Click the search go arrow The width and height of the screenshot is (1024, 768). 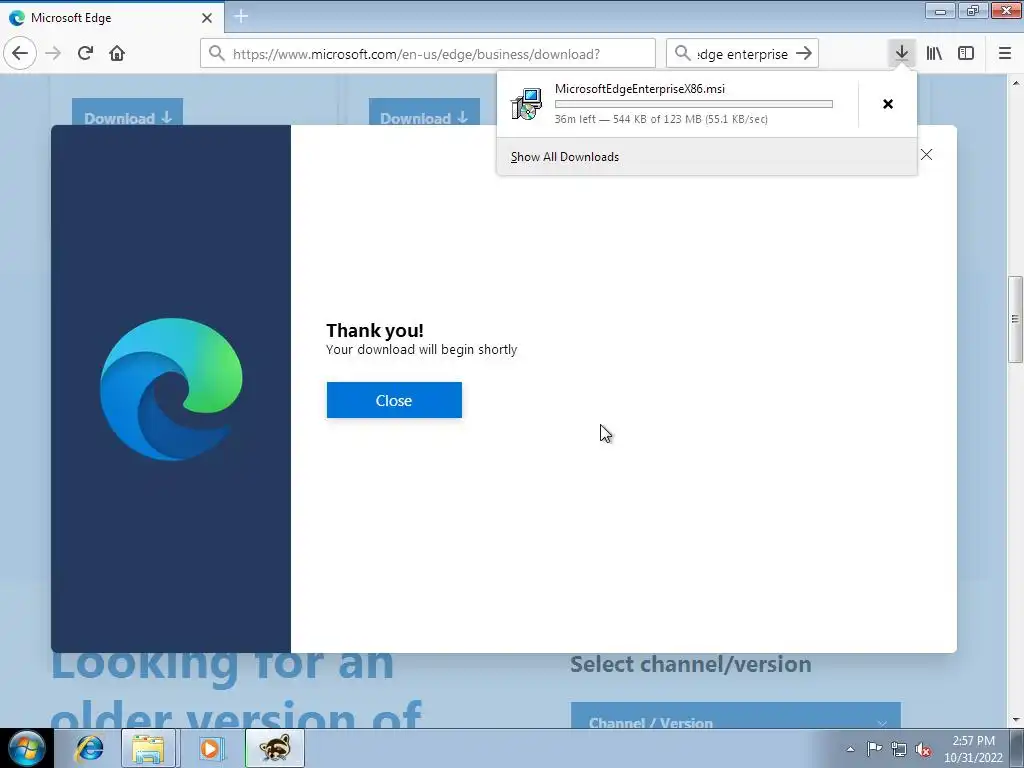tap(804, 54)
